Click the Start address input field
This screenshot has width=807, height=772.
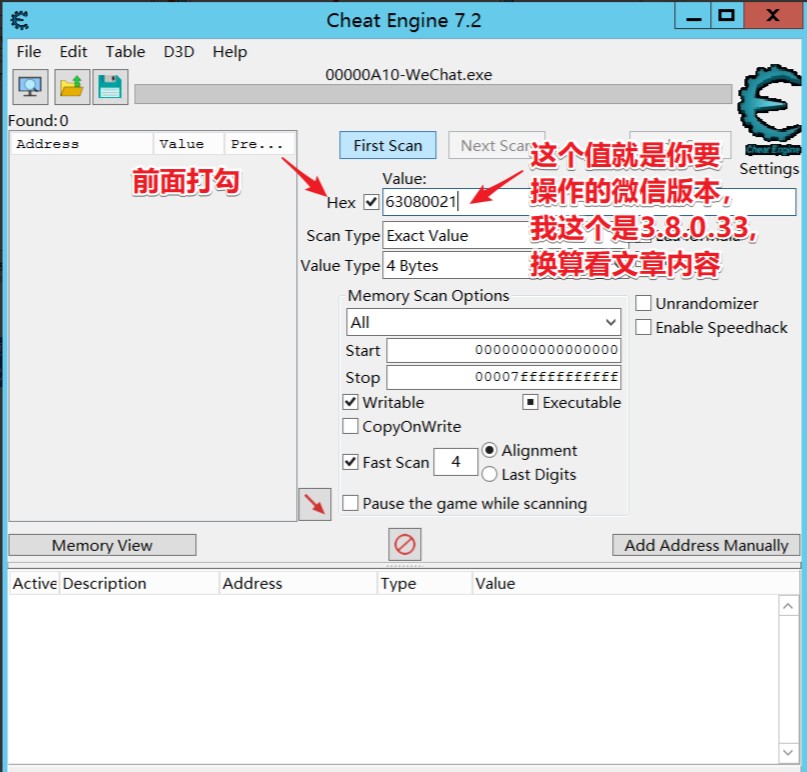pyautogui.click(x=503, y=350)
